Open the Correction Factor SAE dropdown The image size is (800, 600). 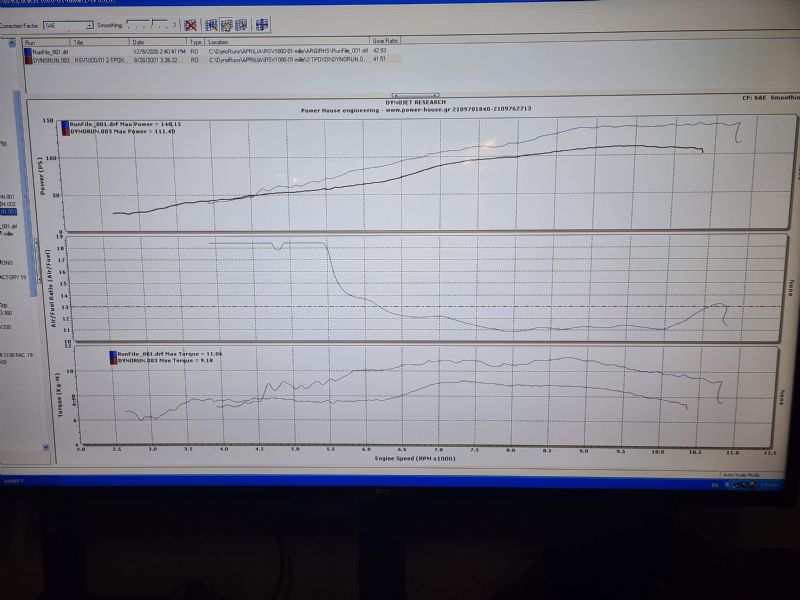(89, 24)
